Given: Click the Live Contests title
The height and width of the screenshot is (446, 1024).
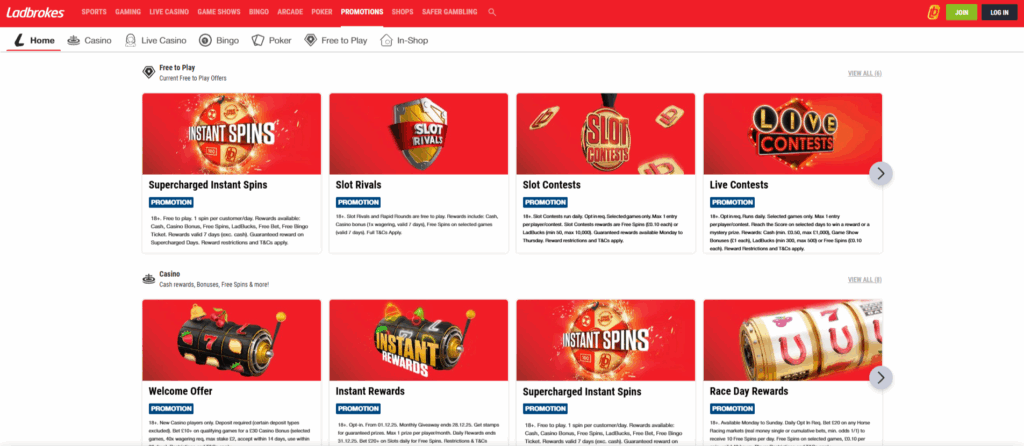Looking at the screenshot, I should point(739,185).
